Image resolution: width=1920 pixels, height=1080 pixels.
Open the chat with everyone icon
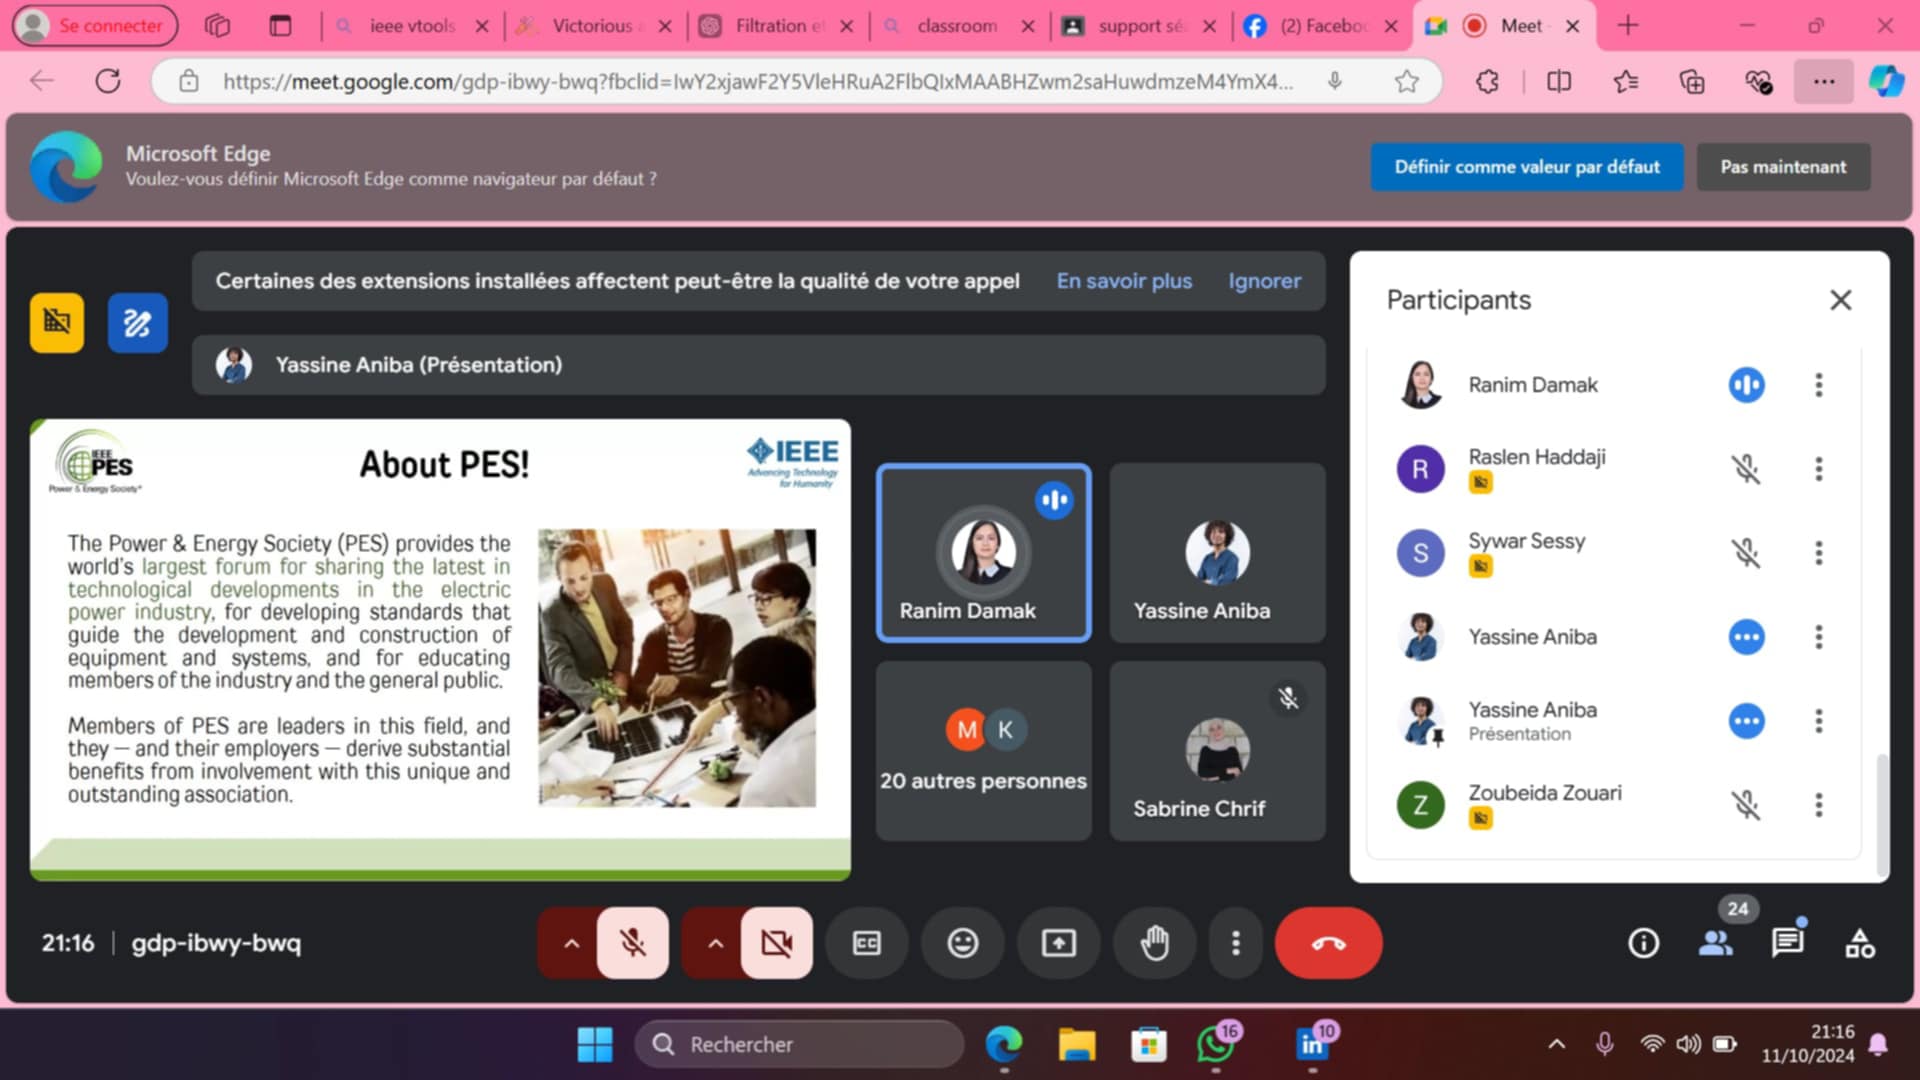point(1787,943)
